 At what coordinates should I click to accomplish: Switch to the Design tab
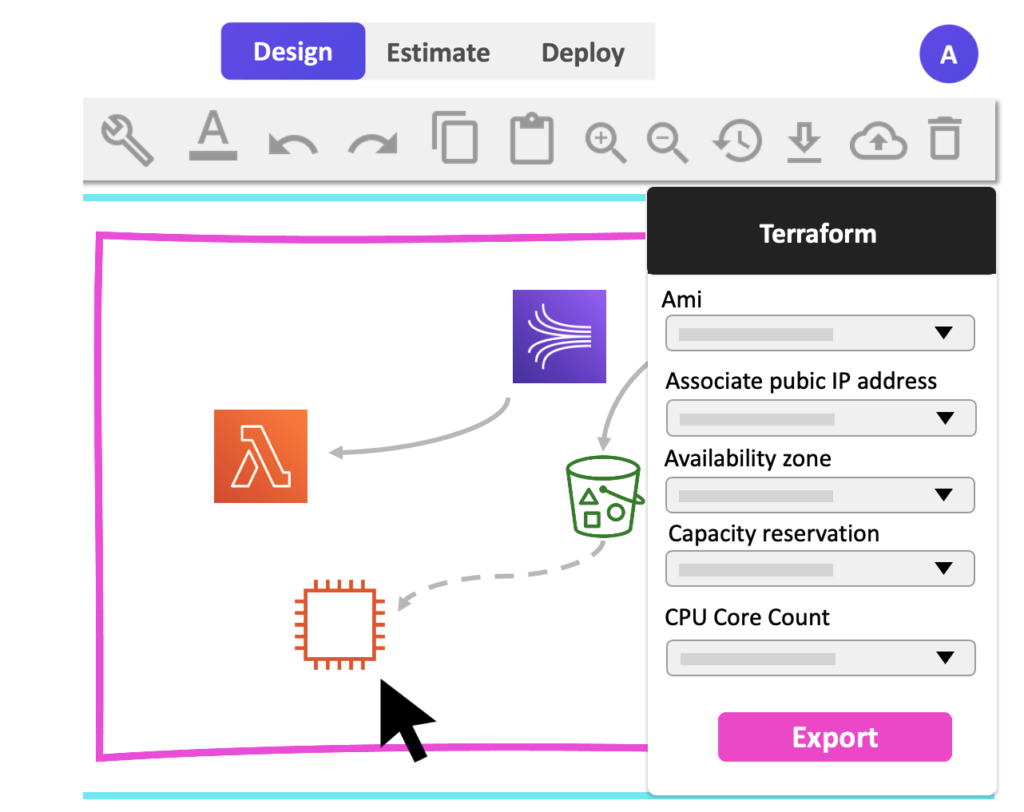tap(293, 52)
